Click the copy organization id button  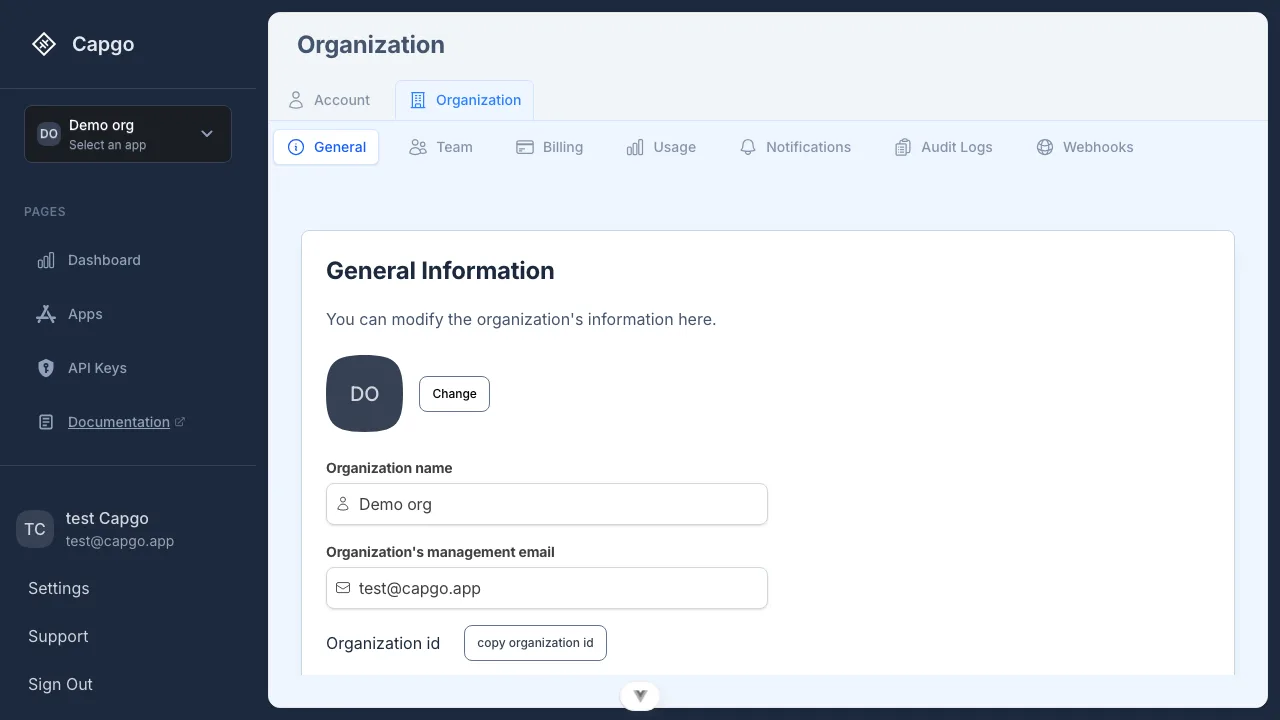tap(535, 643)
